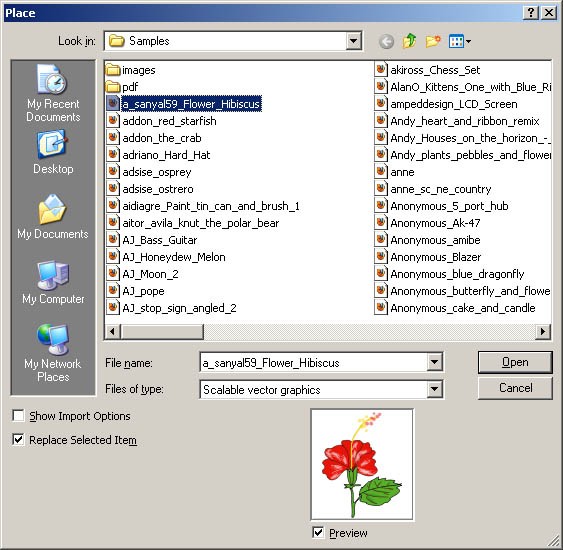This screenshot has height=550, width=563.
Task: Select Anonymous_blue_dragonfly file name
Action: tap(457, 274)
